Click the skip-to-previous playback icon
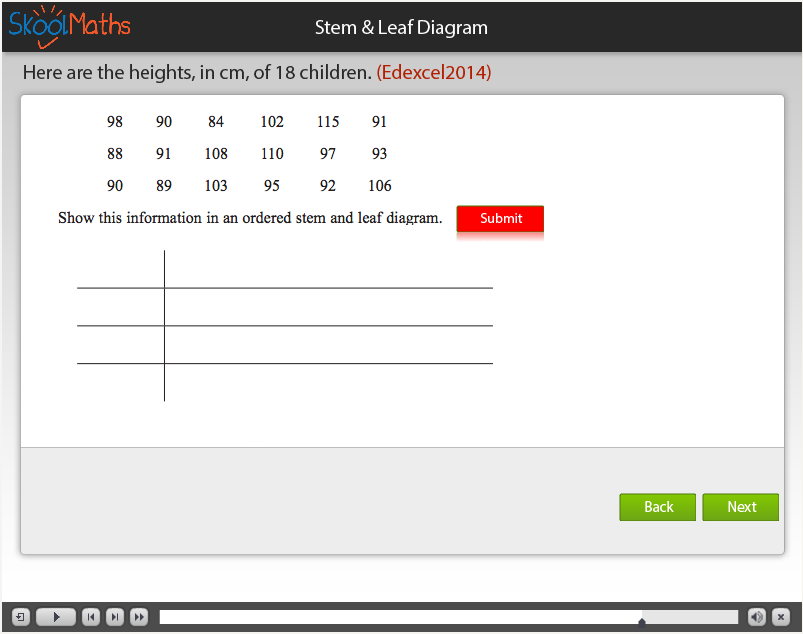 pos(91,617)
